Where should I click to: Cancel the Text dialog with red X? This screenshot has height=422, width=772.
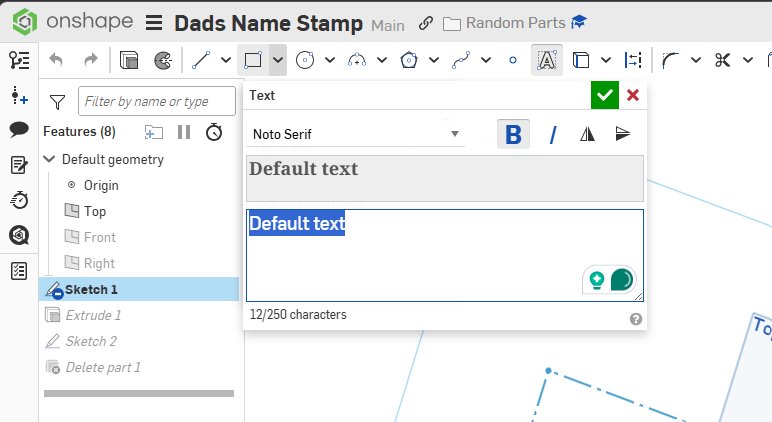(x=633, y=95)
